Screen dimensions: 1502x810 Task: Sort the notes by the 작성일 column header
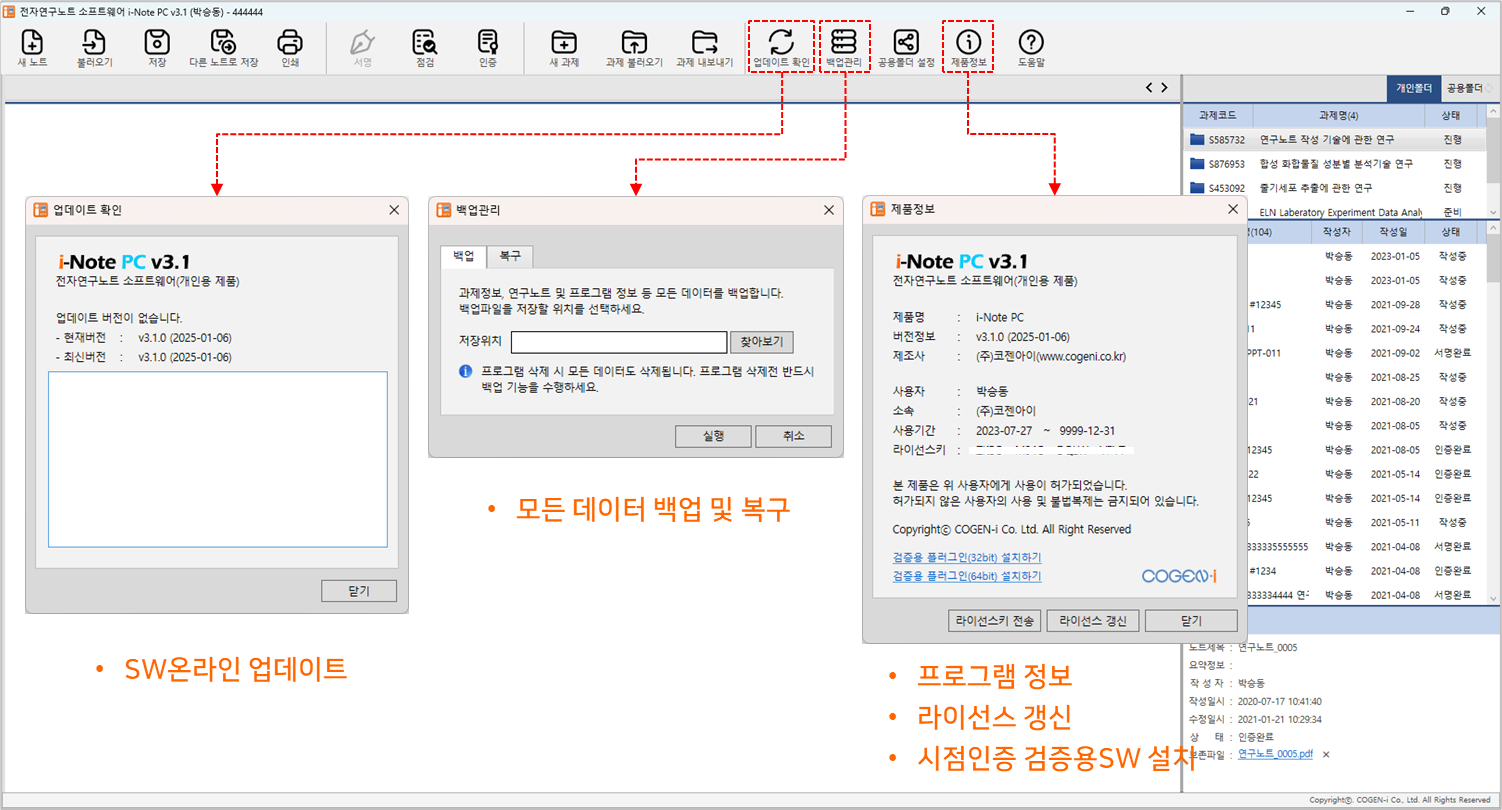click(1394, 232)
